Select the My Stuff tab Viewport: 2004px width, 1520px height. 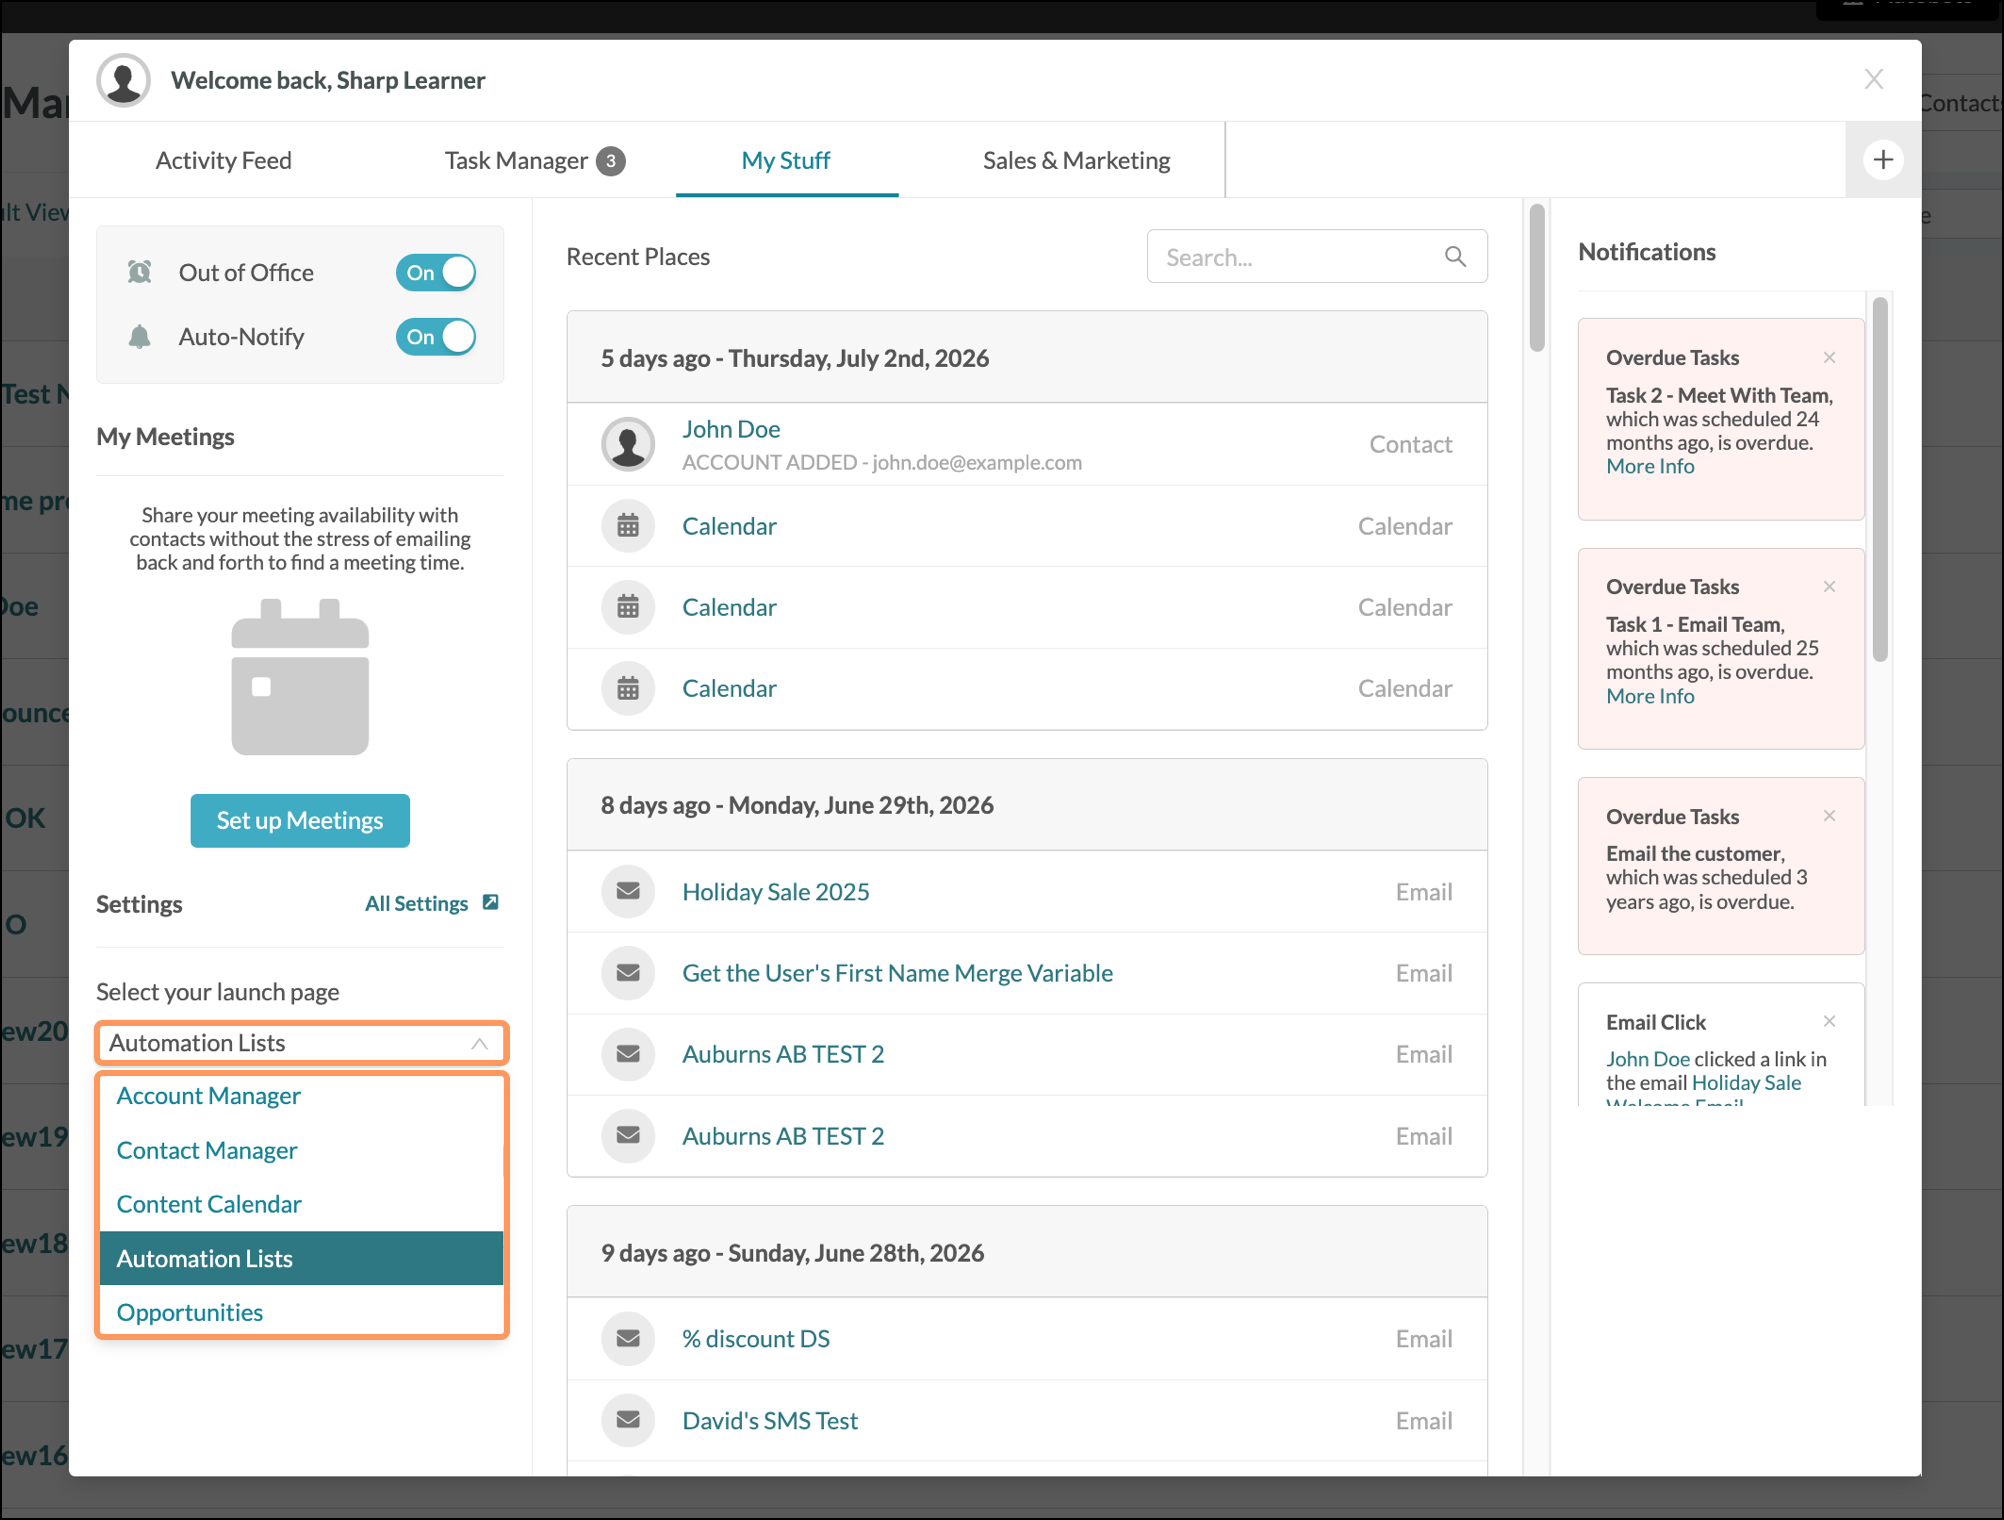click(x=786, y=160)
